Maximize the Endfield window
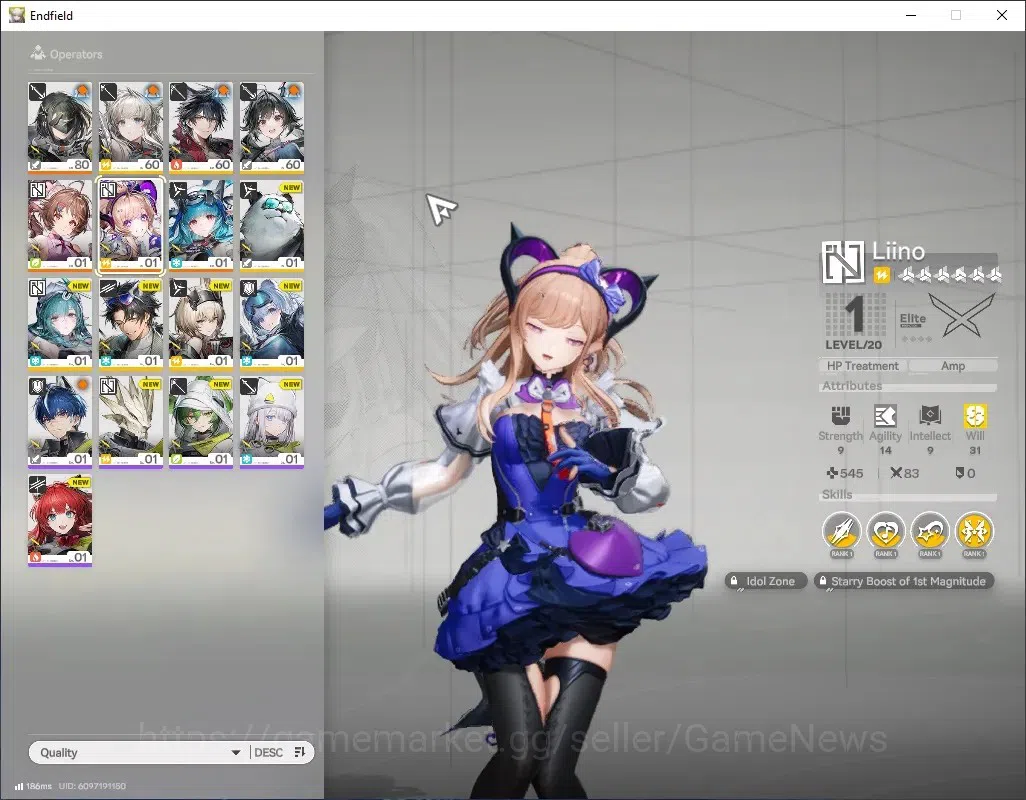 956,15
